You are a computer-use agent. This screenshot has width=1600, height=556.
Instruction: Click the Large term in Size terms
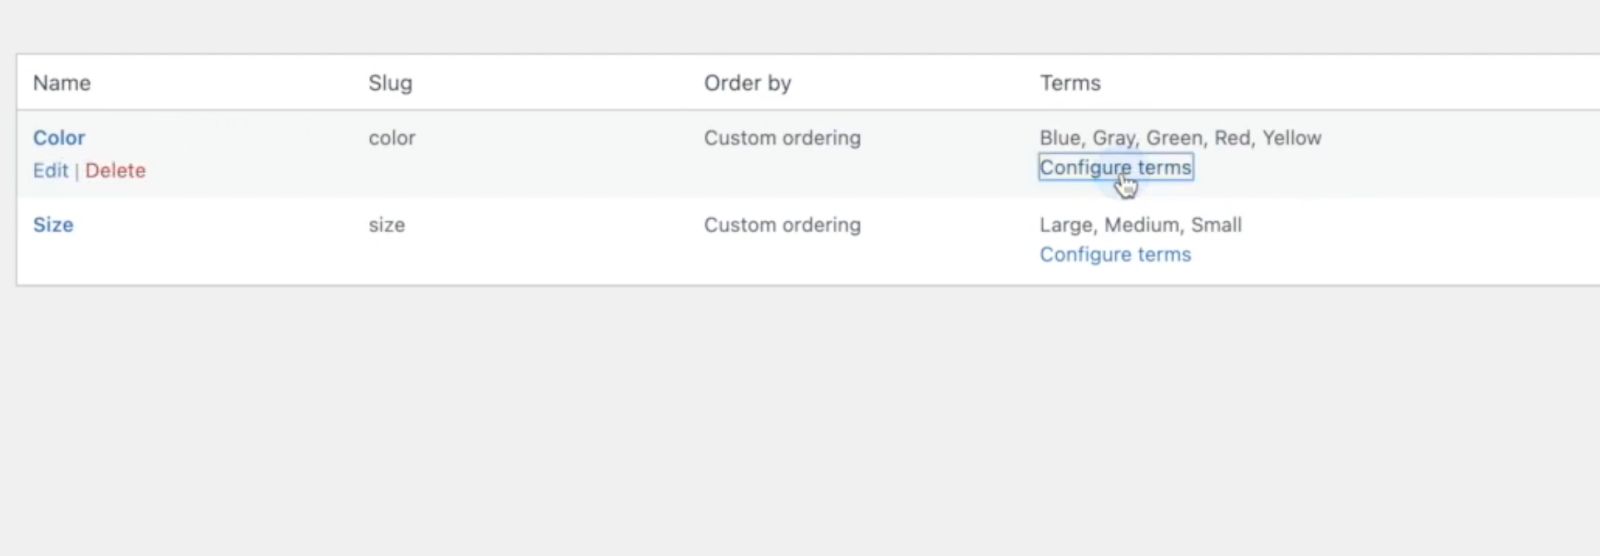[x=1065, y=225]
